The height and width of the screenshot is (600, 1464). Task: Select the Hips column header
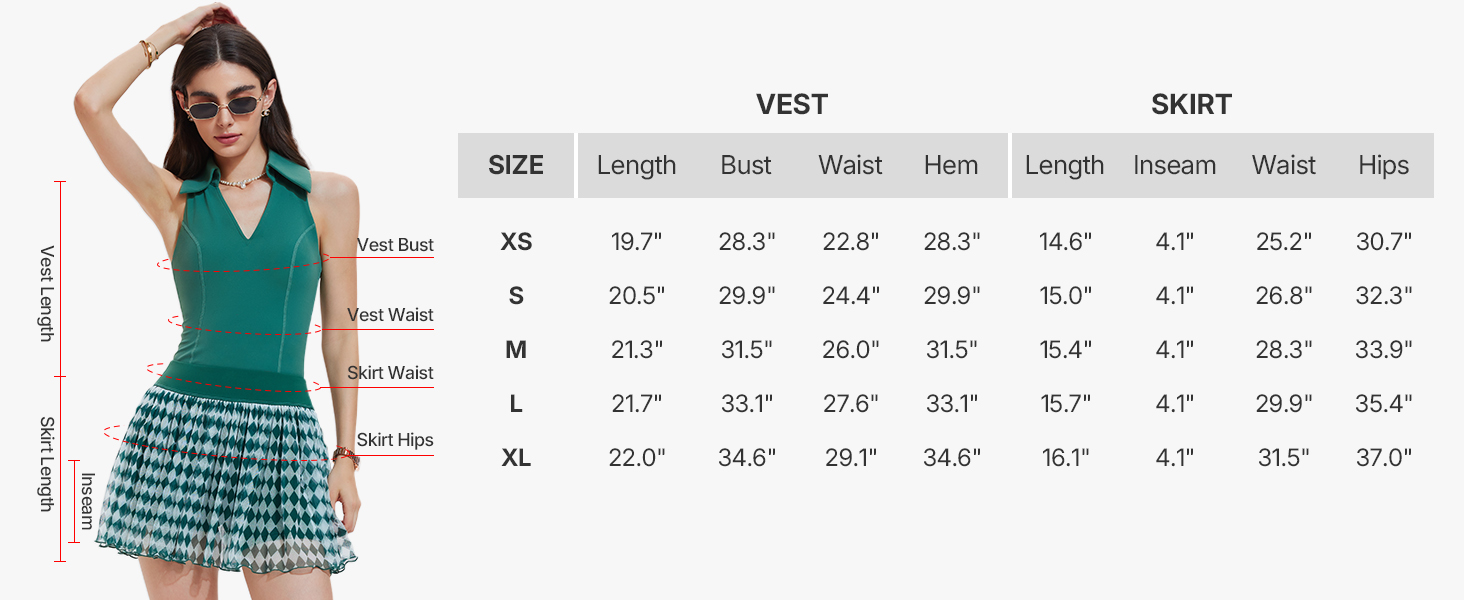1383,165
